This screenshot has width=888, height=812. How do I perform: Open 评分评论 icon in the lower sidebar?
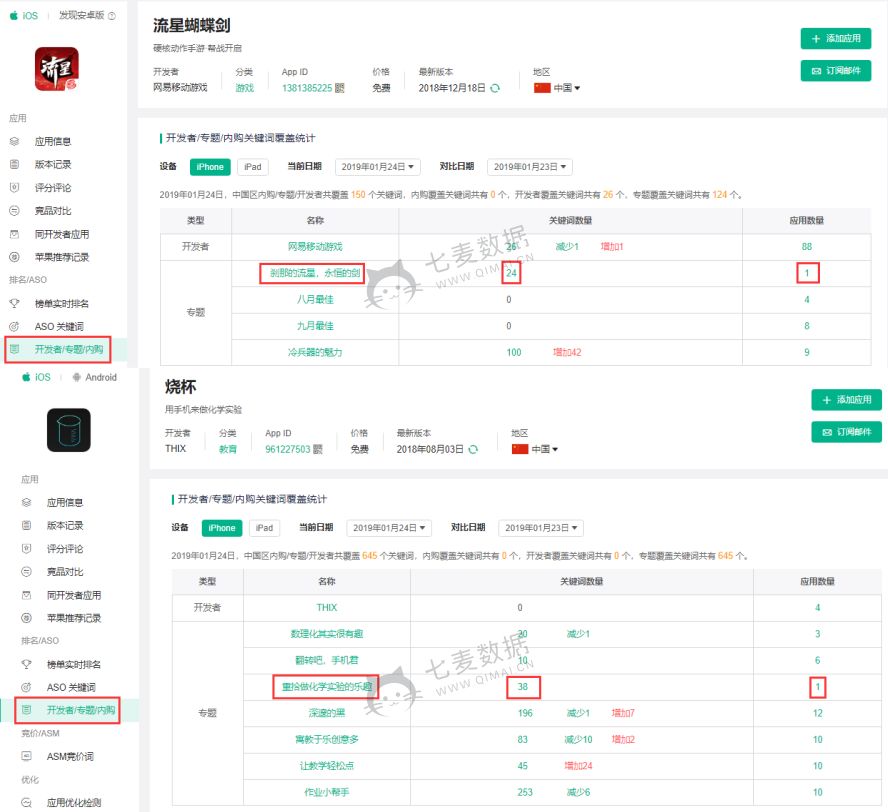(x=26, y=549)
